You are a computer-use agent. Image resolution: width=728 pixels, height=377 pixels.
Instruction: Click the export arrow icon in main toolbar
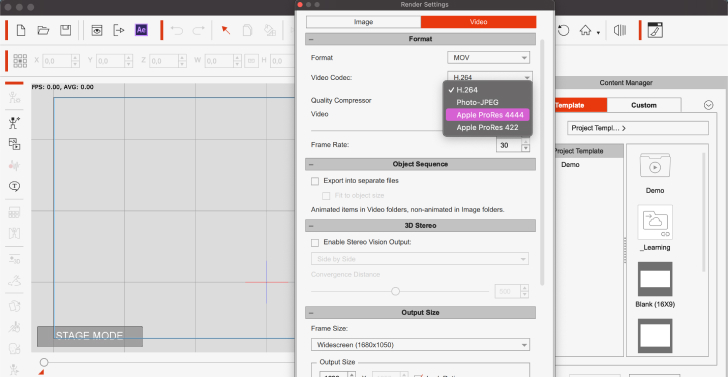click(119, 31)
